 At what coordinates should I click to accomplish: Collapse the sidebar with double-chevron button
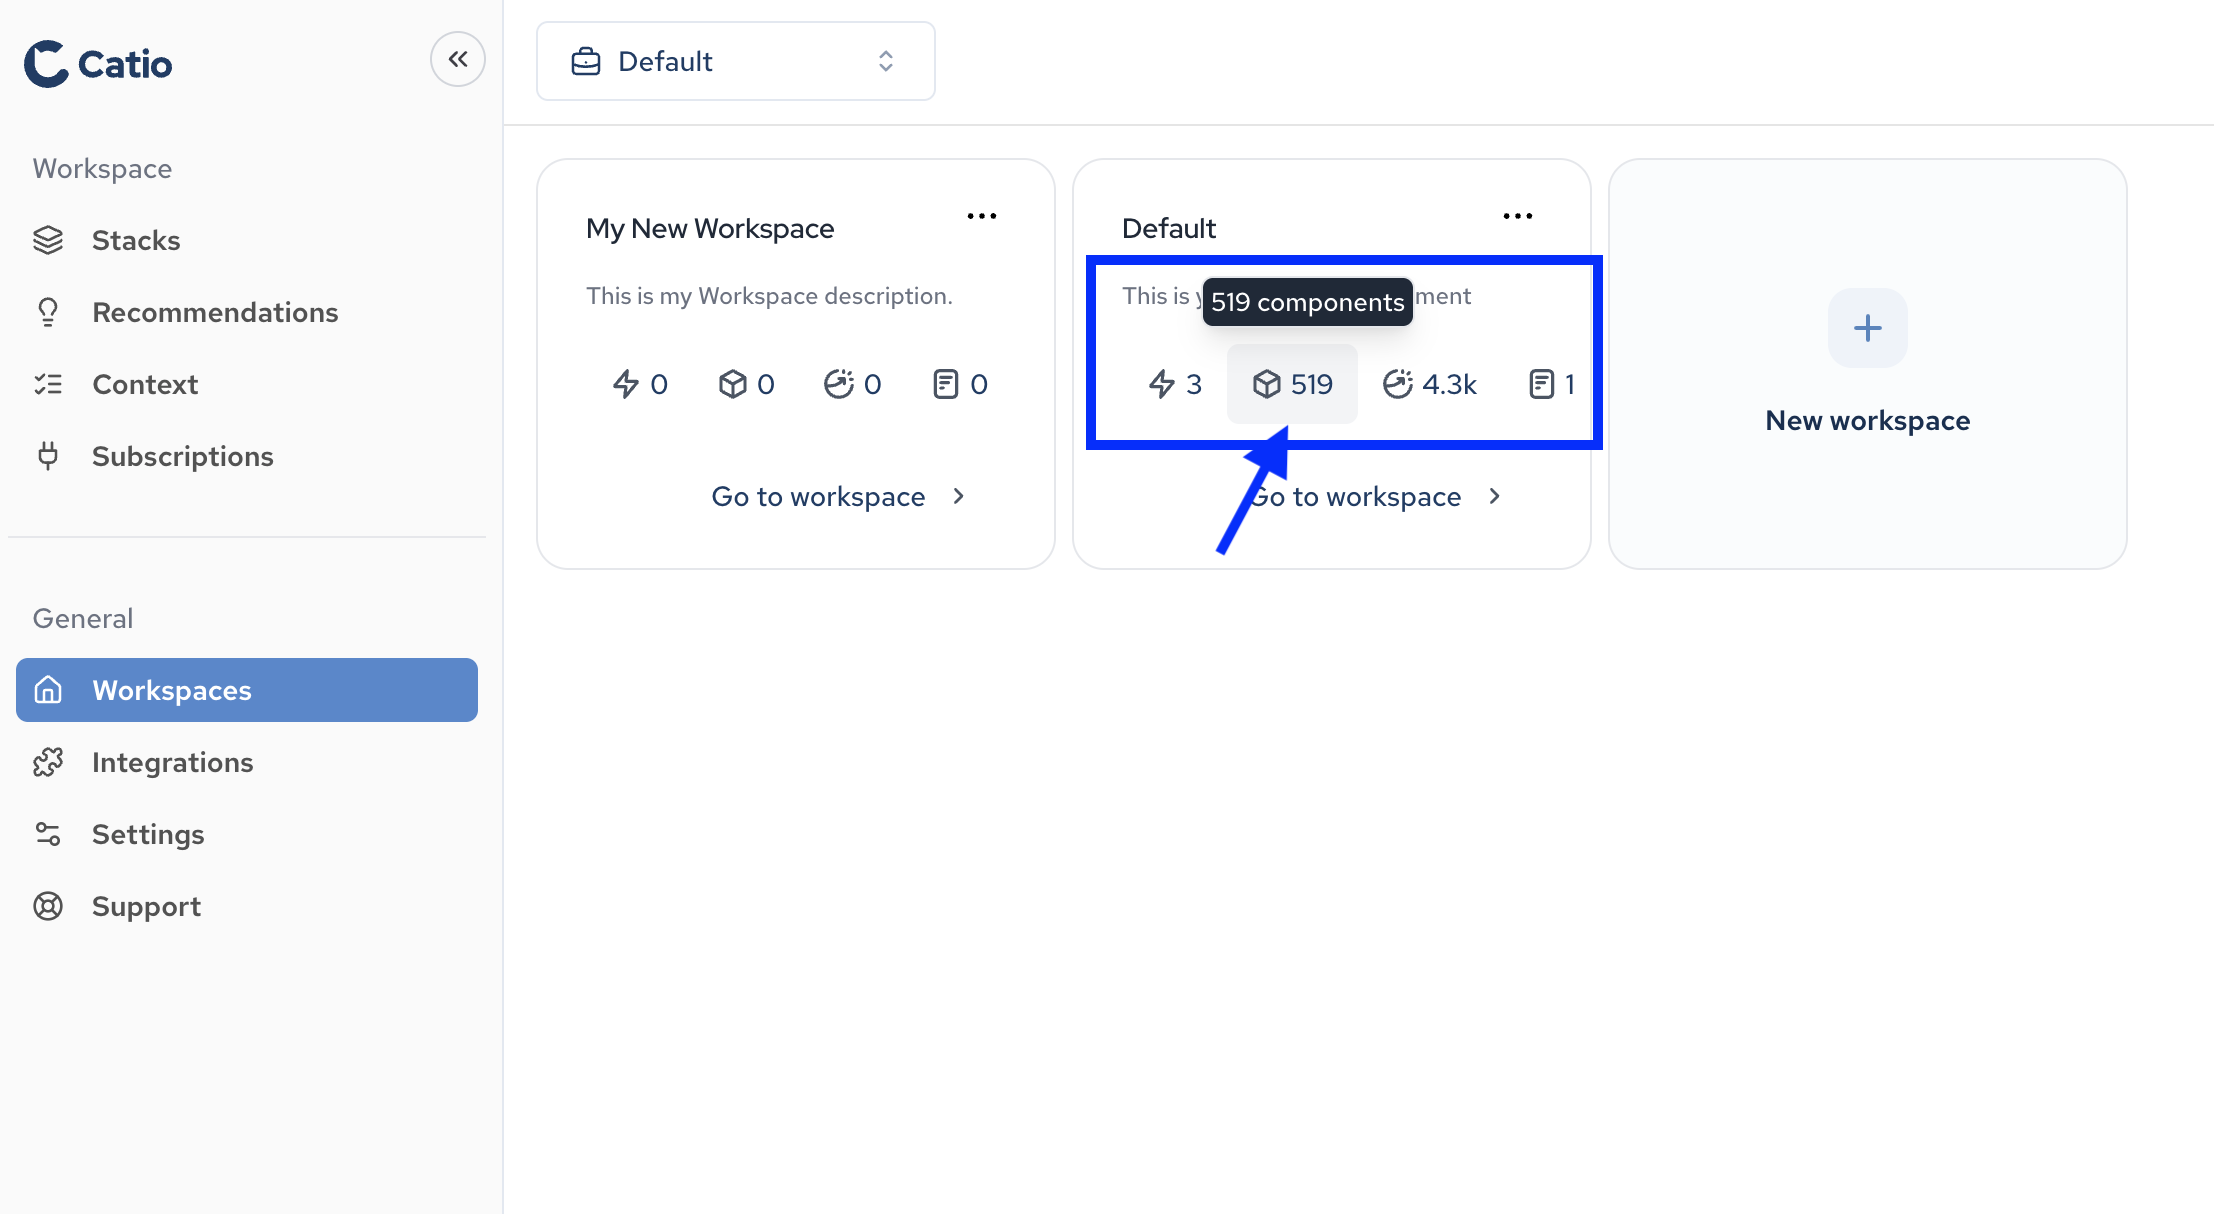(x=458, y=60)
